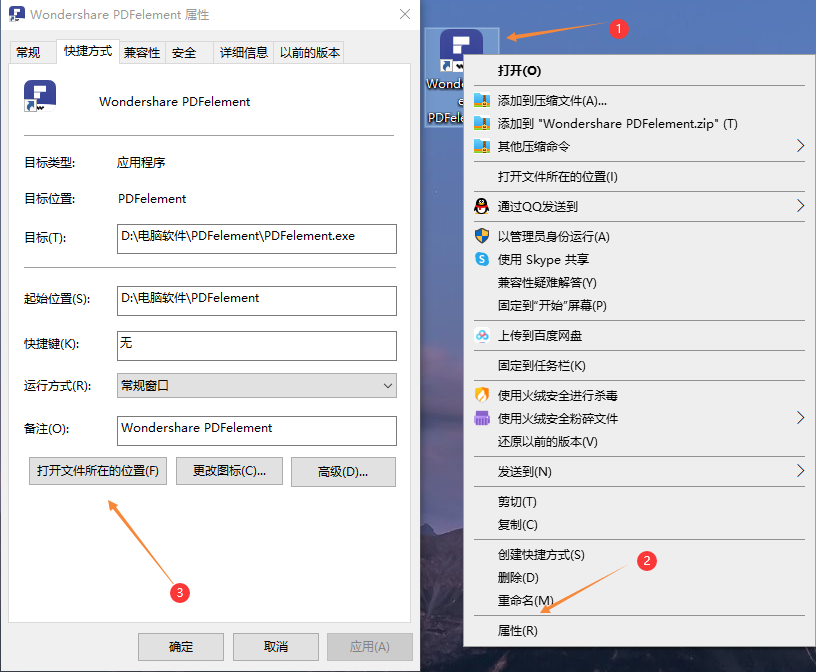Click the archive icon beside 添加到压缩文件(A)
Viewport: 816px width, 672px height.
point(482,100)
